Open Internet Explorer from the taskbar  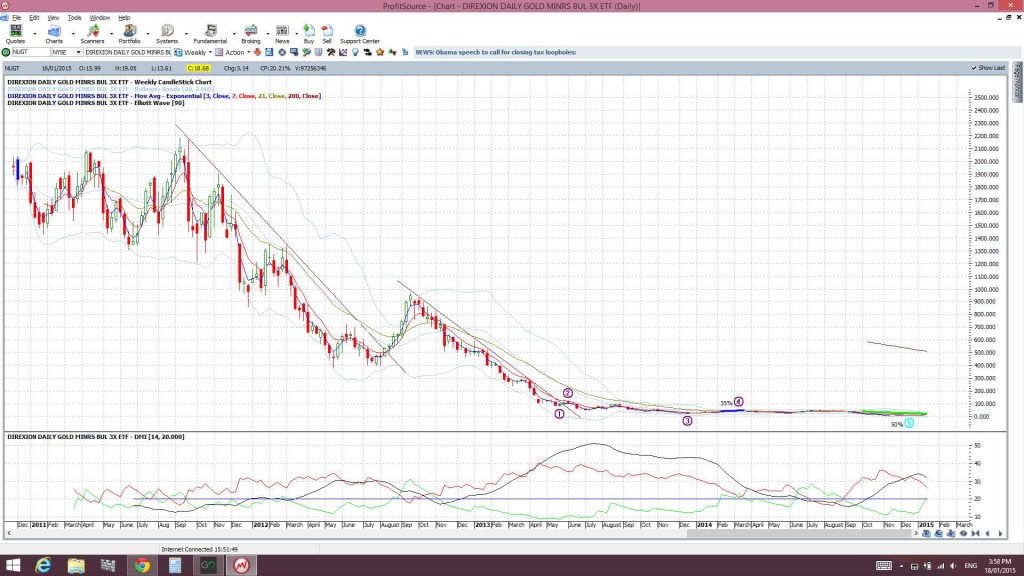43,566
